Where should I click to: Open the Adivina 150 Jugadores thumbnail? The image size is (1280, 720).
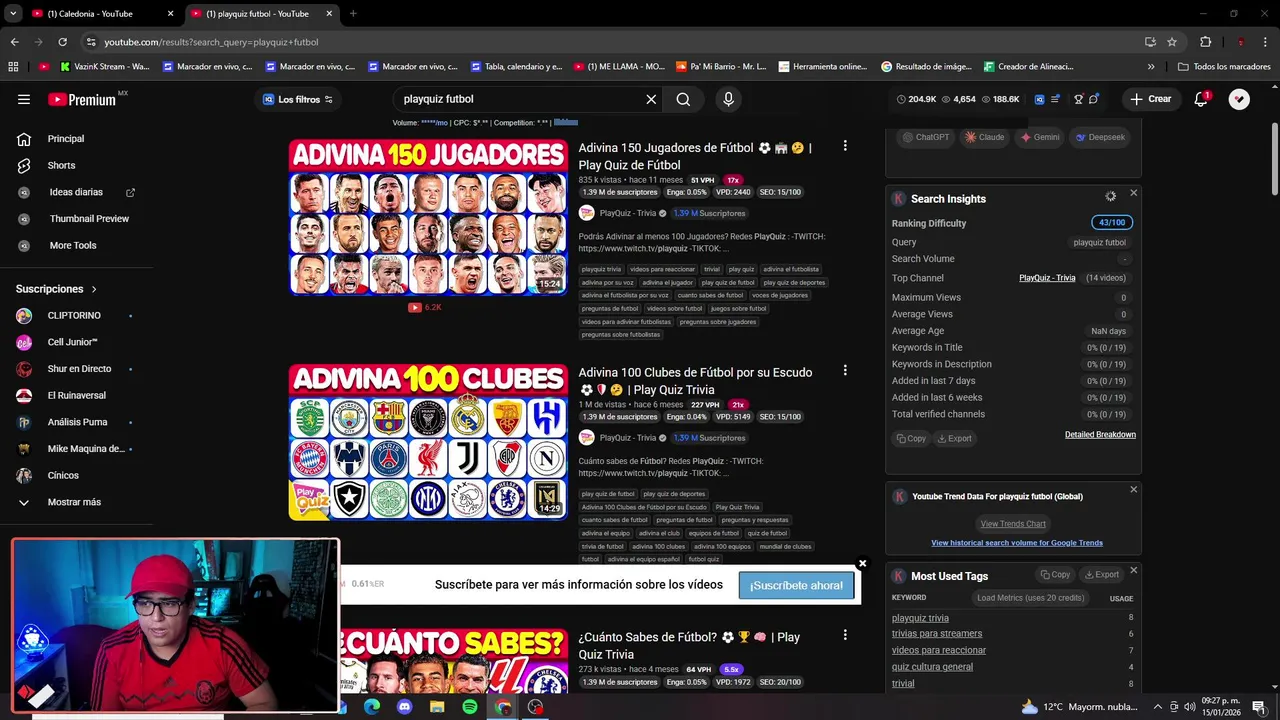[428, 217]
